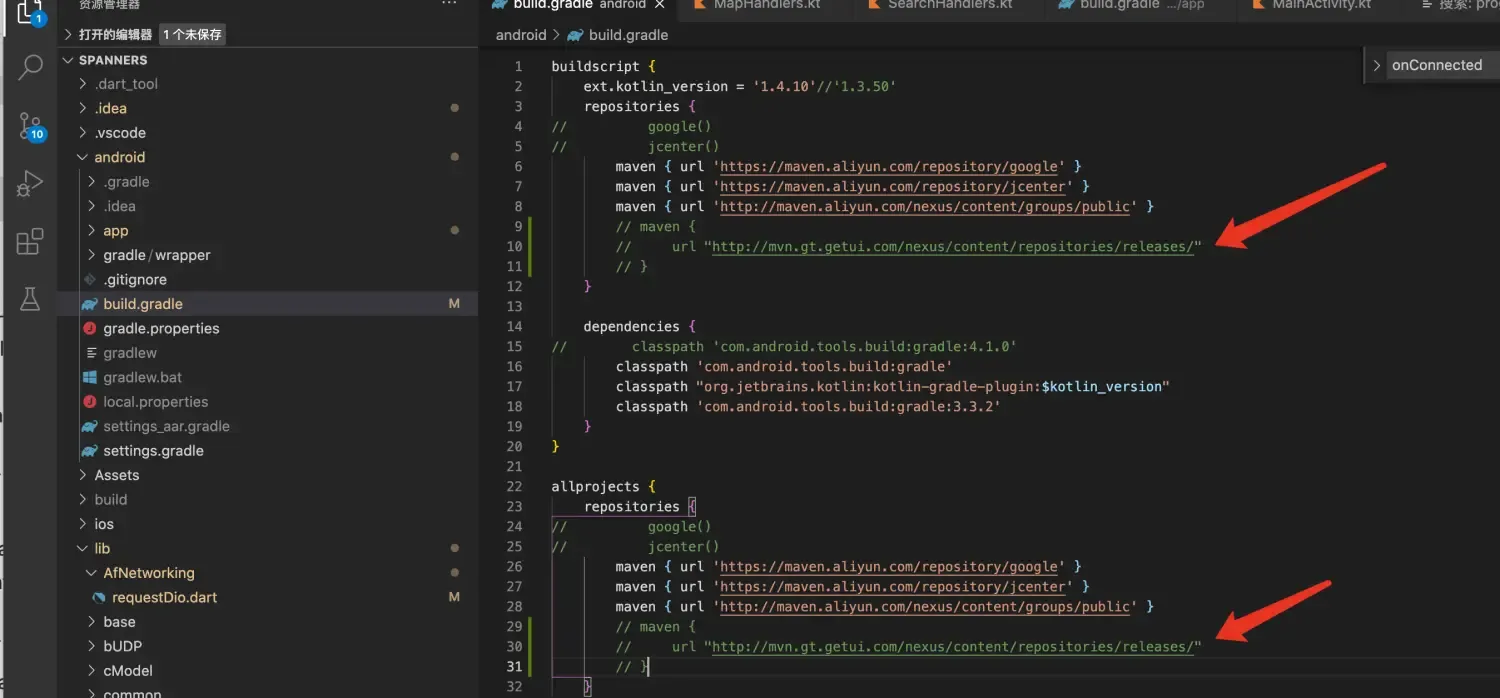Open requestDio.dart in the lib folder

pyautogui.click(x=164, y=597)
